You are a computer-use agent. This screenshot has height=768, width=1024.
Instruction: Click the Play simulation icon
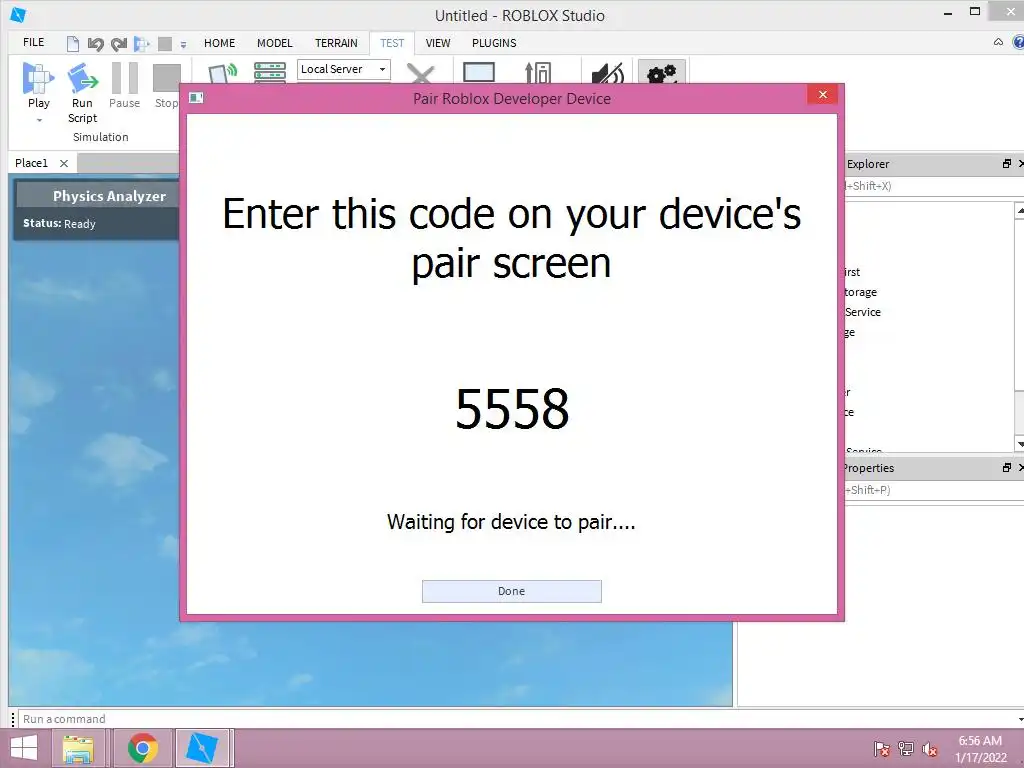coord(38,78)
